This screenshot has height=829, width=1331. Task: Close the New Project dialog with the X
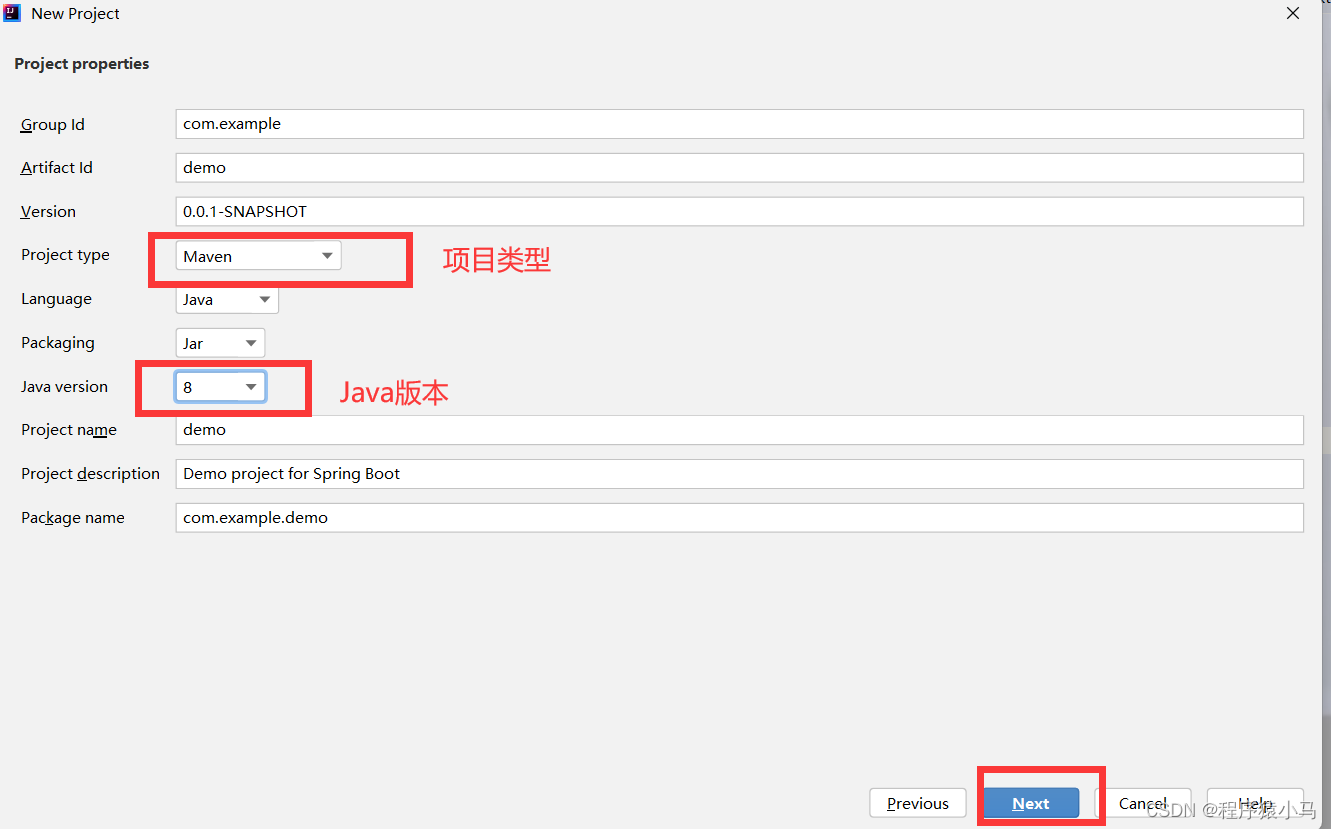pyautogui.click(x=1292, y=13)
